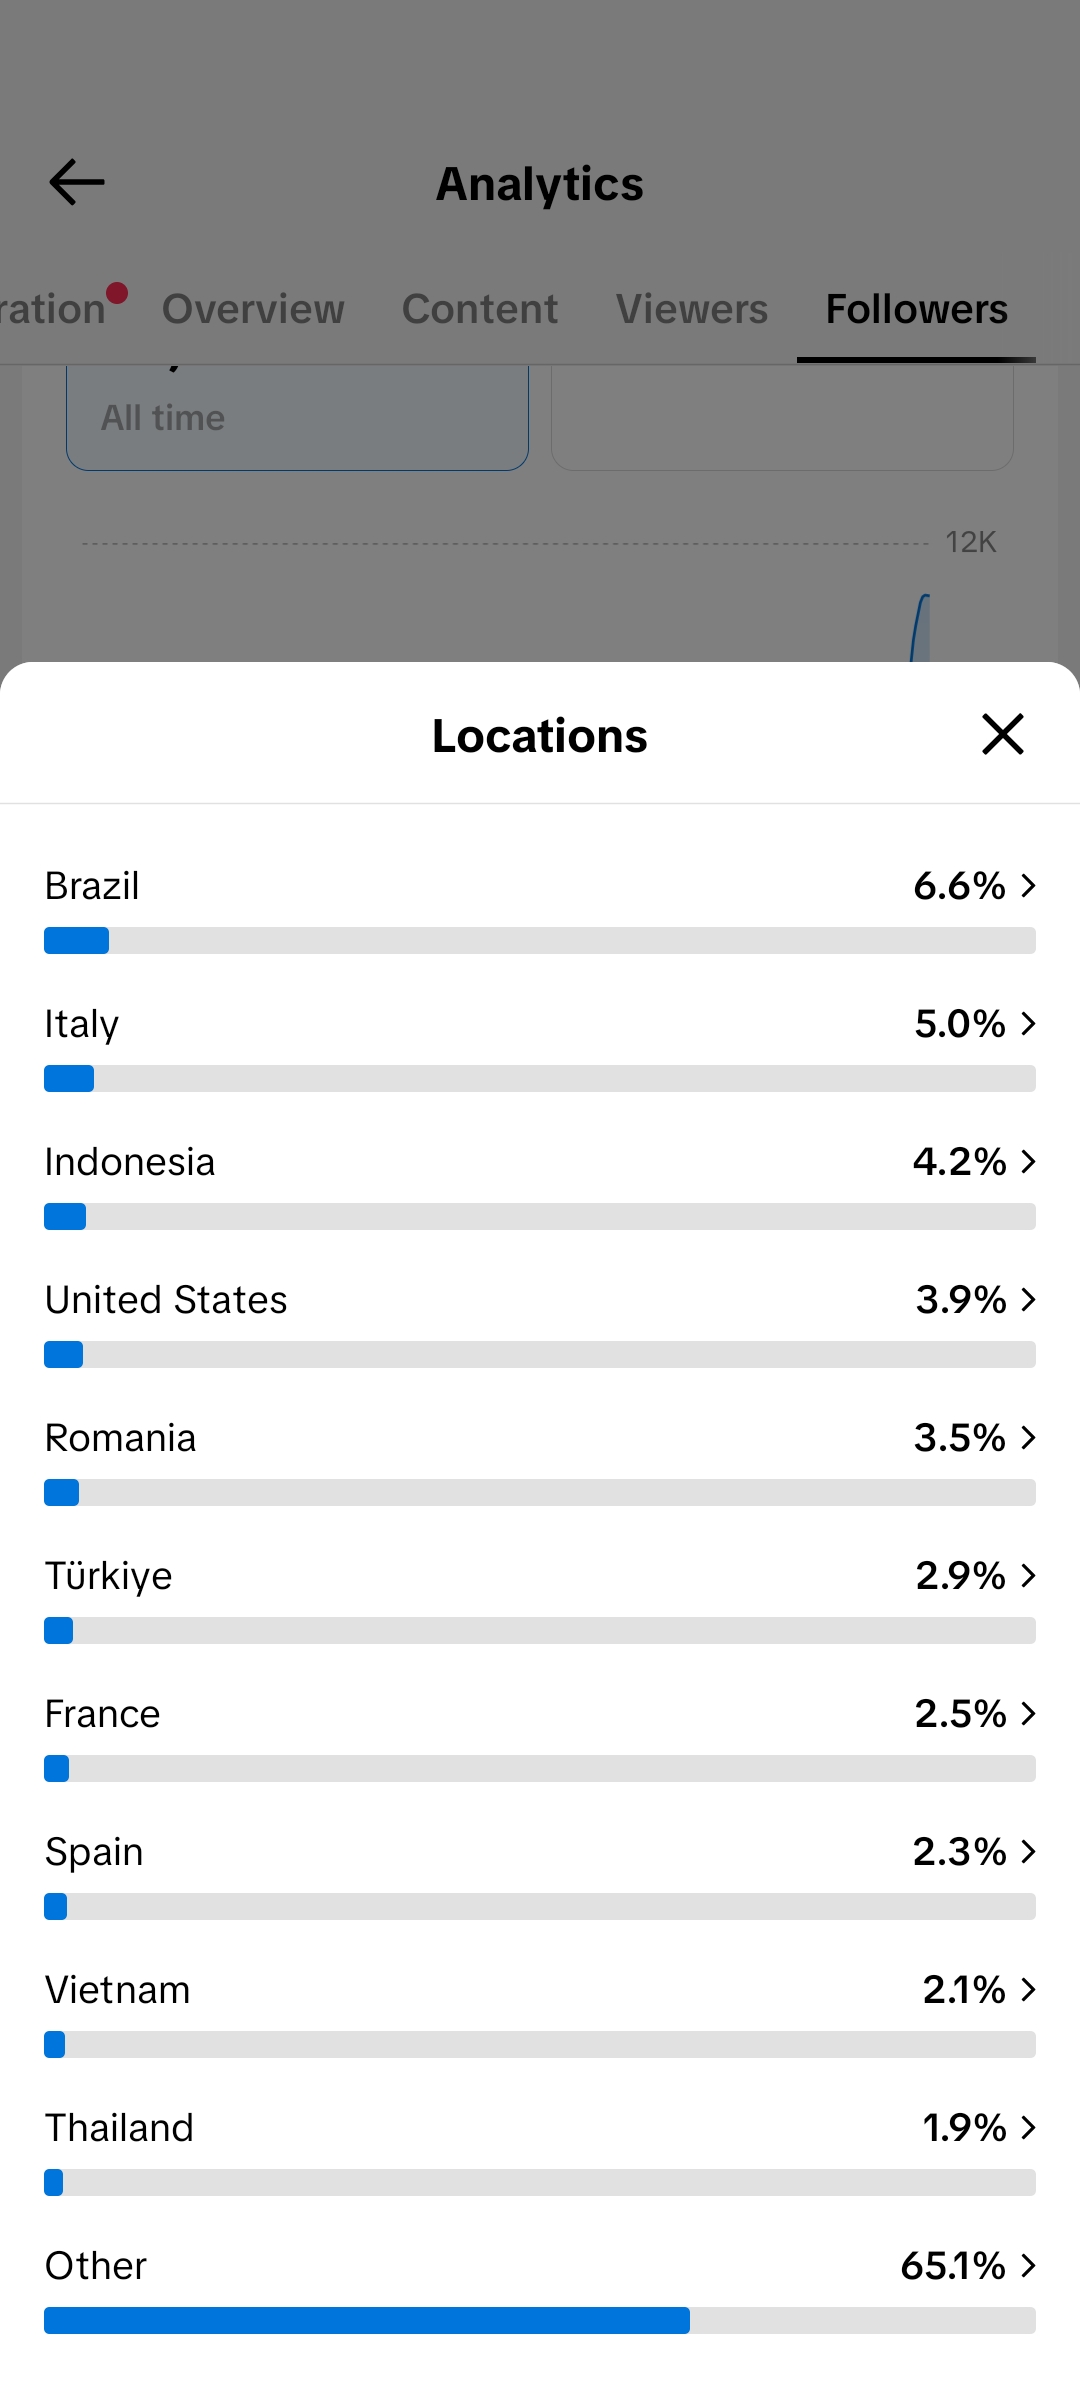The image size is (1080, 2400).
Task: Expand Indonesia location chevron
Action: 1028,1161
